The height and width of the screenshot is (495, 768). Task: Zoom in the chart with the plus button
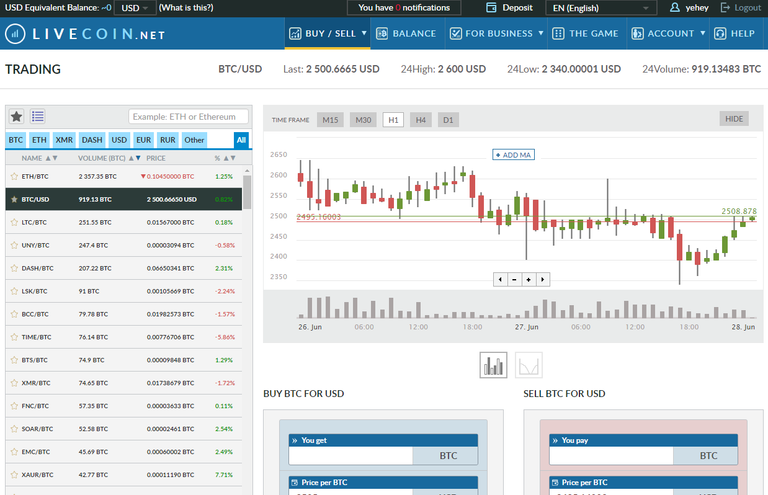point(528,279)
